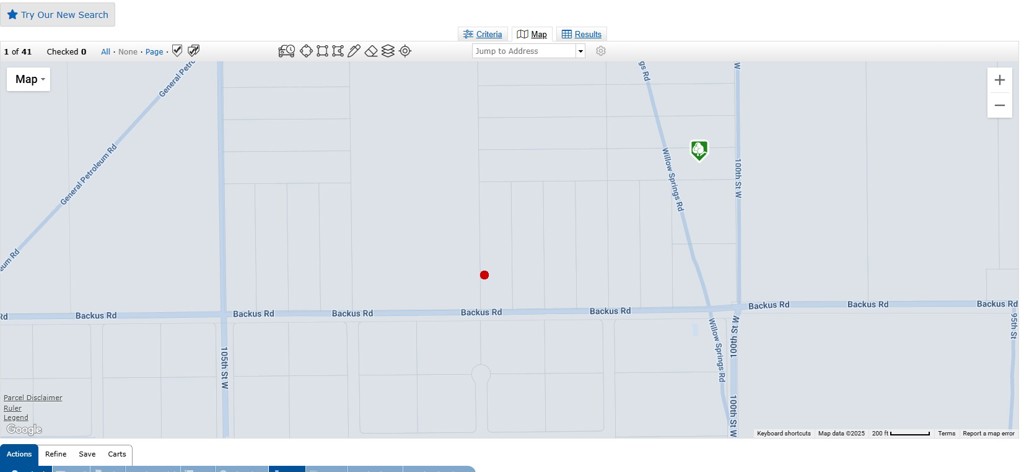Viewport: 1024px width, 472px height.
Task: Check the single checkmark selection box
Action: pyautogui.click(x=177, y=51)
